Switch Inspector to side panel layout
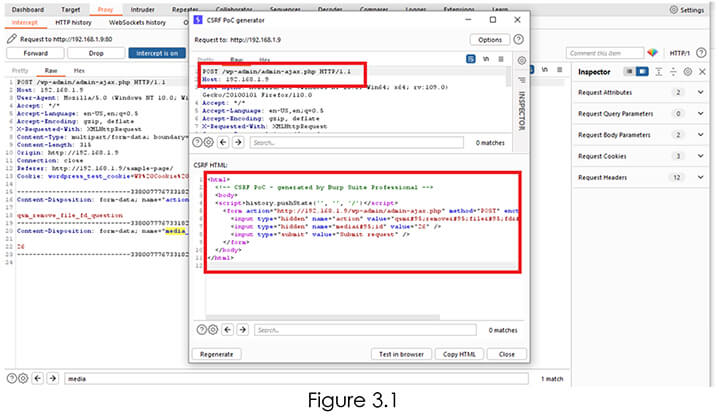719x417 pixels. tap(642, 72)
